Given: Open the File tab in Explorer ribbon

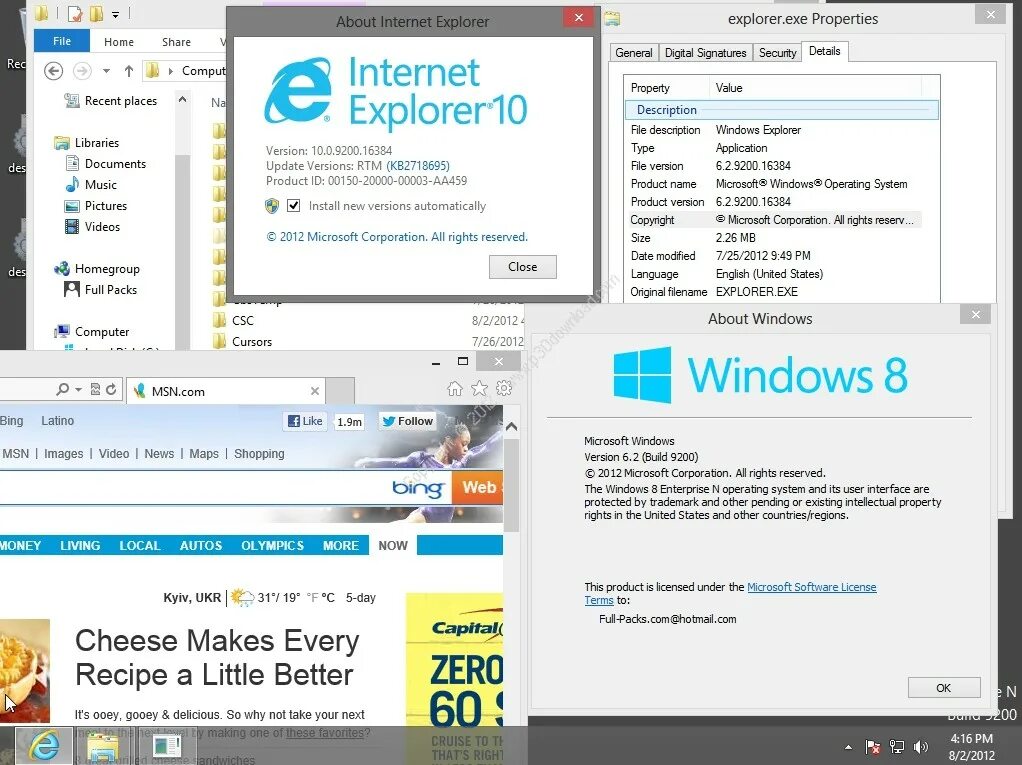Looking at the screenshot, I should pyautogui.click(x=62, y=41).
